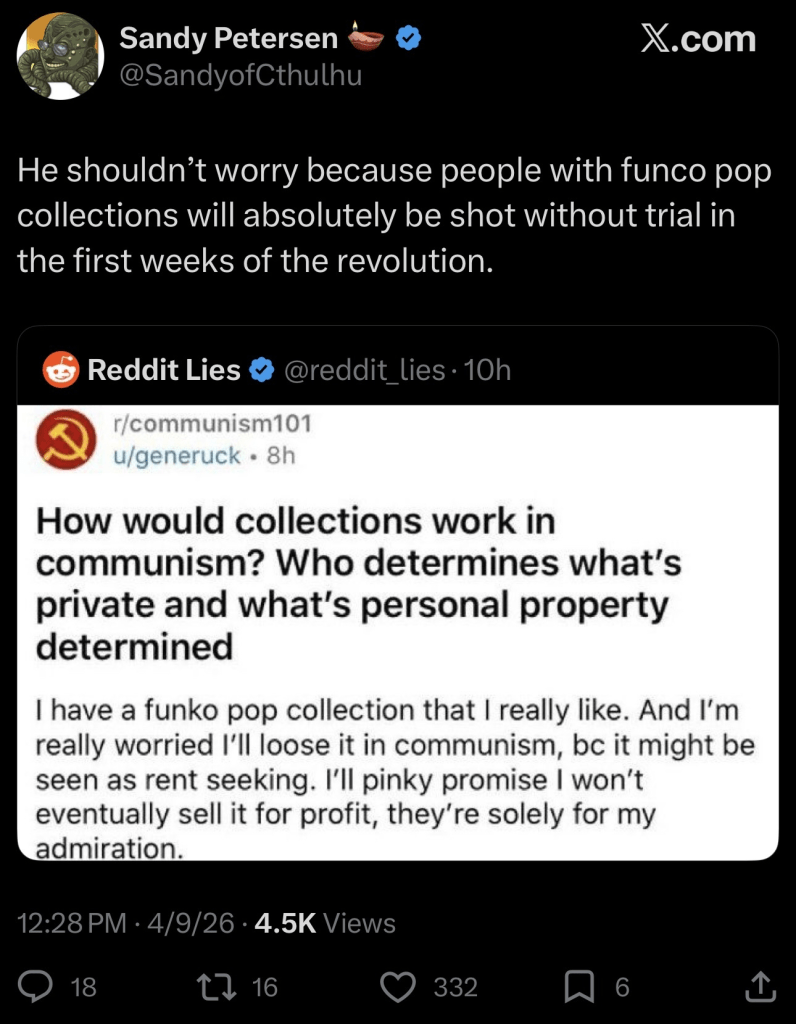Open the @reddit_lies handle
Viewport: 796px width, 1024px height.
[365, 370]
